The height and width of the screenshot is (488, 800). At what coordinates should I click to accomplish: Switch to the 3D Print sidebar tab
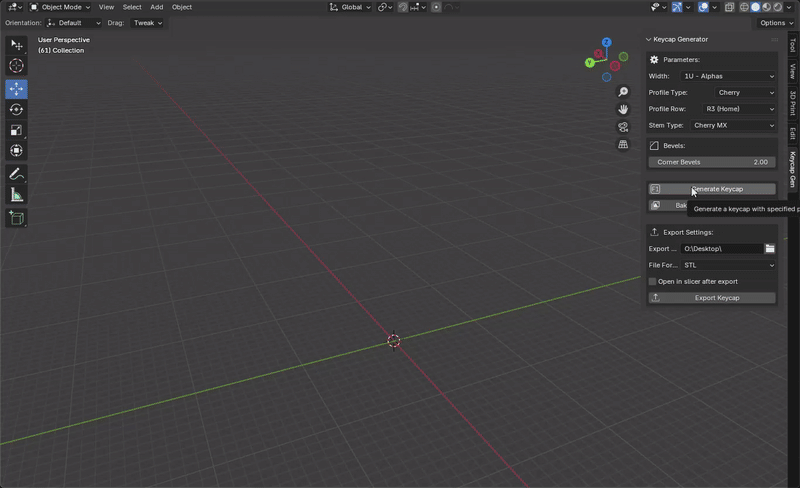[x=793, y=102]
